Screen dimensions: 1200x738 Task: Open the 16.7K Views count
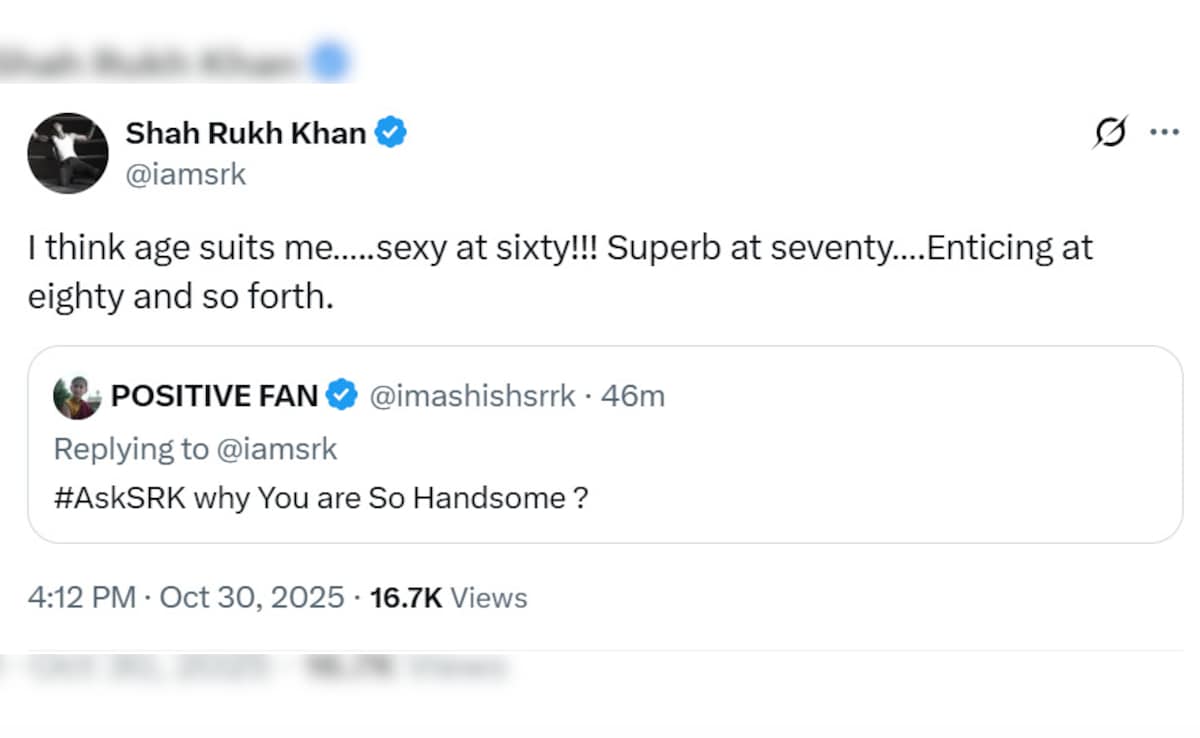pyautogui.click(x=448, y=598)
